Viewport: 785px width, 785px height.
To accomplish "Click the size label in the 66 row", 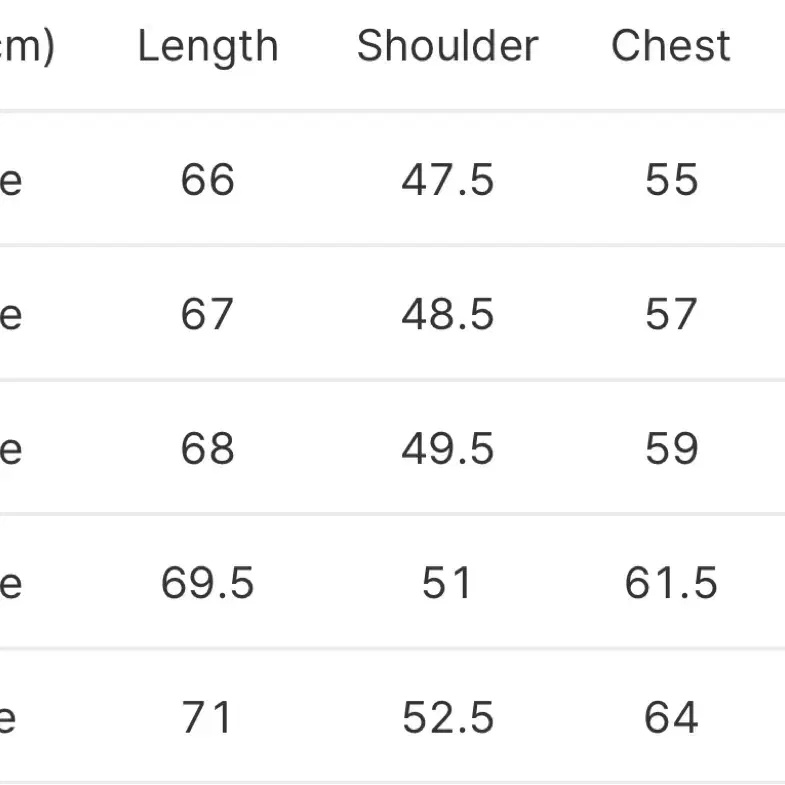I will pyautogui.click(x=11, y=182).
